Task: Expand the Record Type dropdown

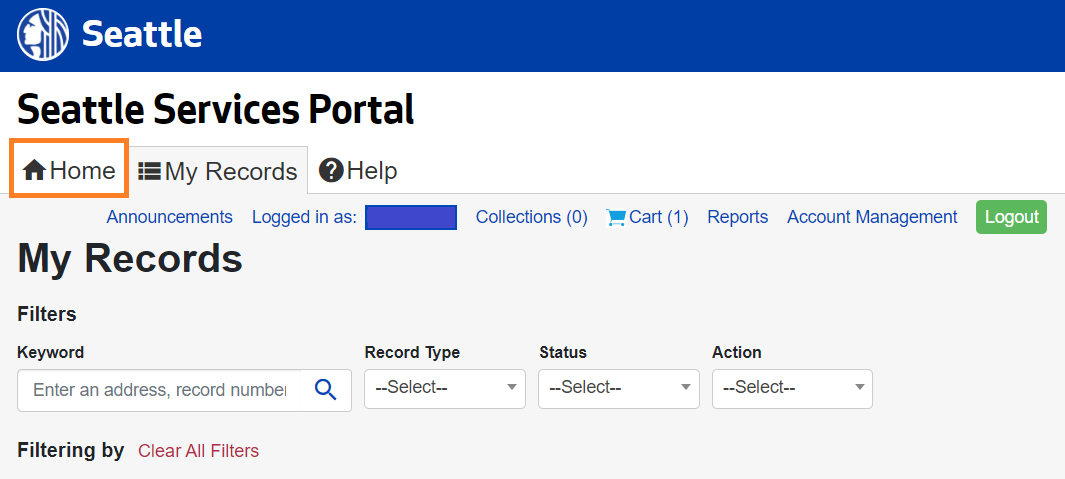Action: click(444, 388)
